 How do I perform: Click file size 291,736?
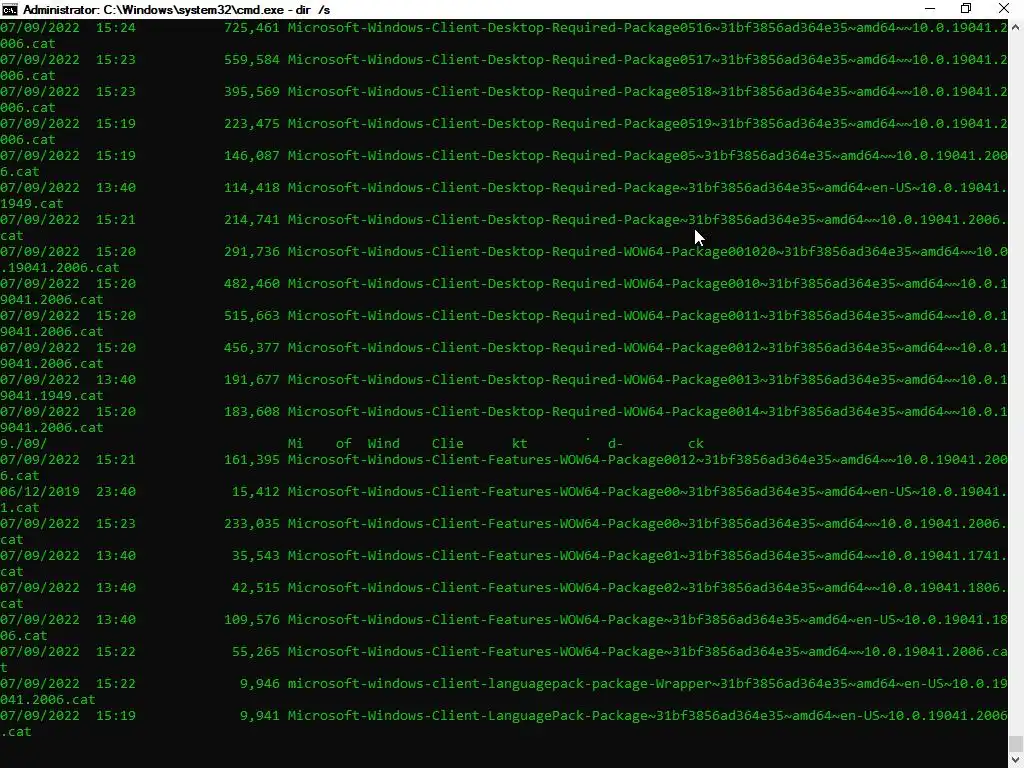point(251,252)
